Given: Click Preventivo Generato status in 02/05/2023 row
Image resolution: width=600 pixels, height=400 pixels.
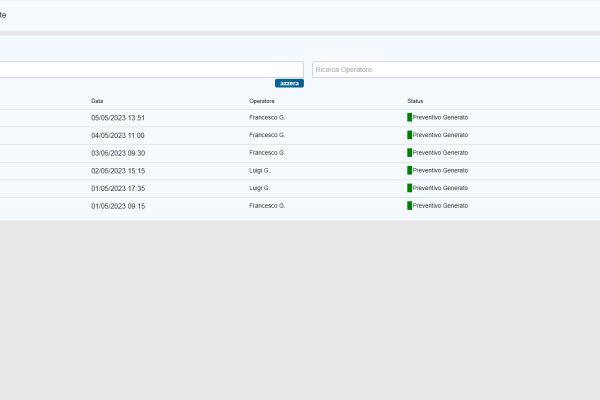Looking at the screenshot, I should (440, 170).
